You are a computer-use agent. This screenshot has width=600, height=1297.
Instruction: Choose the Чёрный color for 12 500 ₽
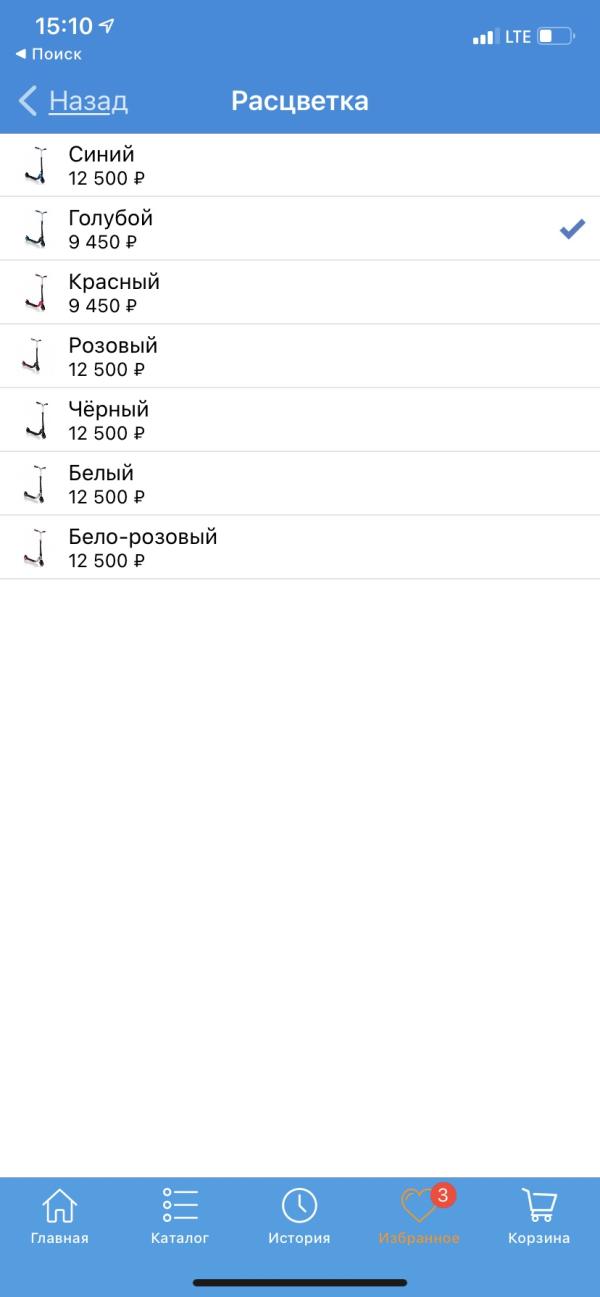(300, 420)
